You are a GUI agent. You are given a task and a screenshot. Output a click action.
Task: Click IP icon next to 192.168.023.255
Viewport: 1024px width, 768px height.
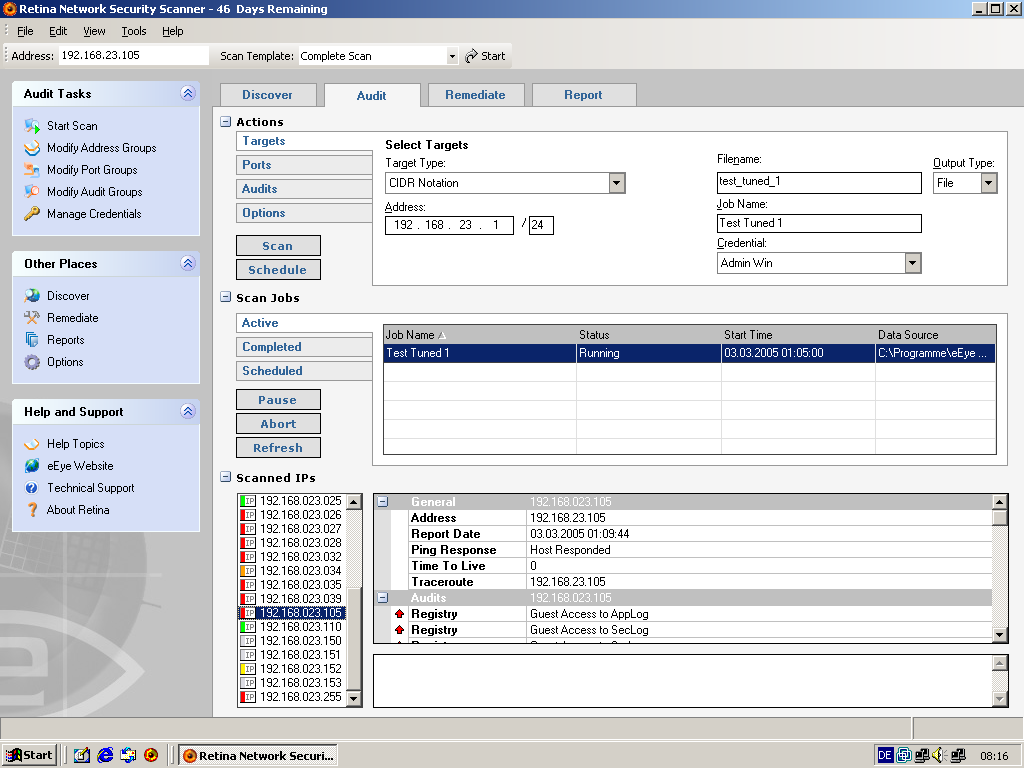[x=248, y=697]
